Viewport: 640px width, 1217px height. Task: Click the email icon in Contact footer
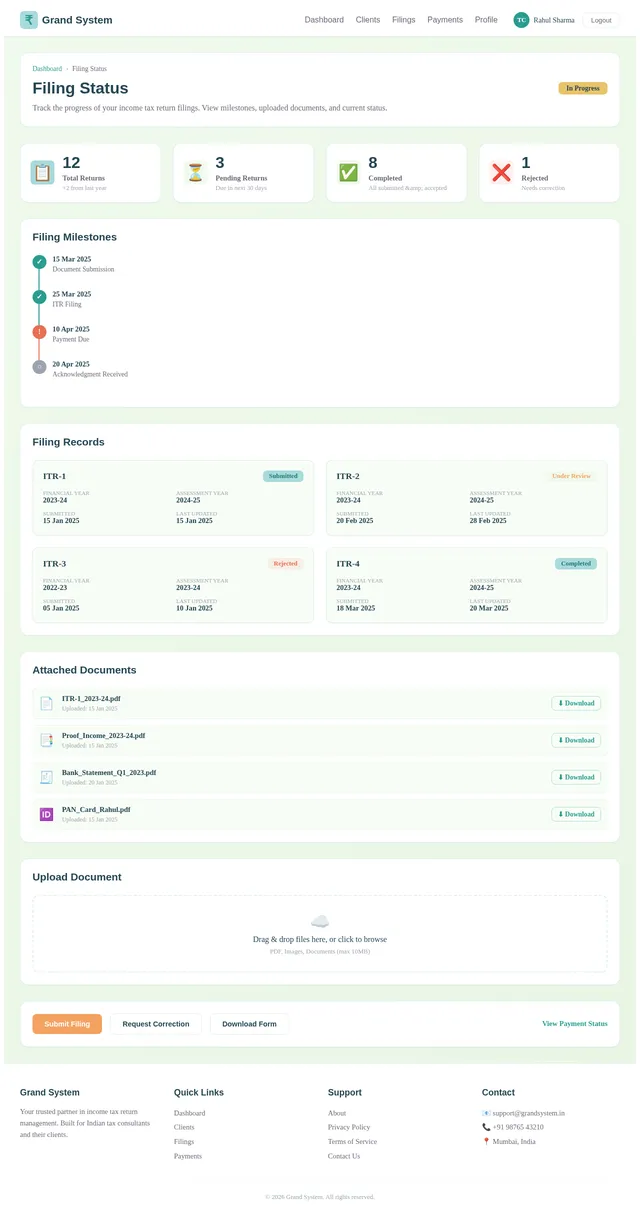tap(486, 1113)
